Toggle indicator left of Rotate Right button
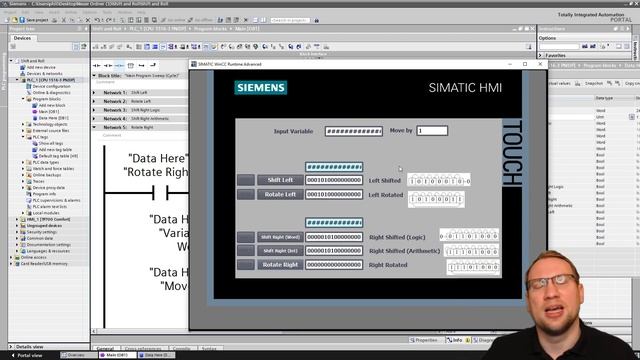 [246, 264]
